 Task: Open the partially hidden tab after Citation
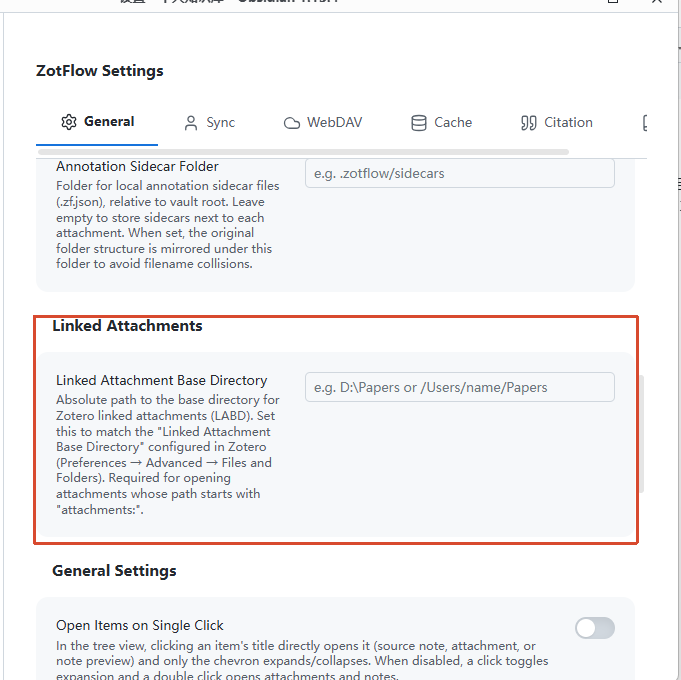(x=645, y=123)
